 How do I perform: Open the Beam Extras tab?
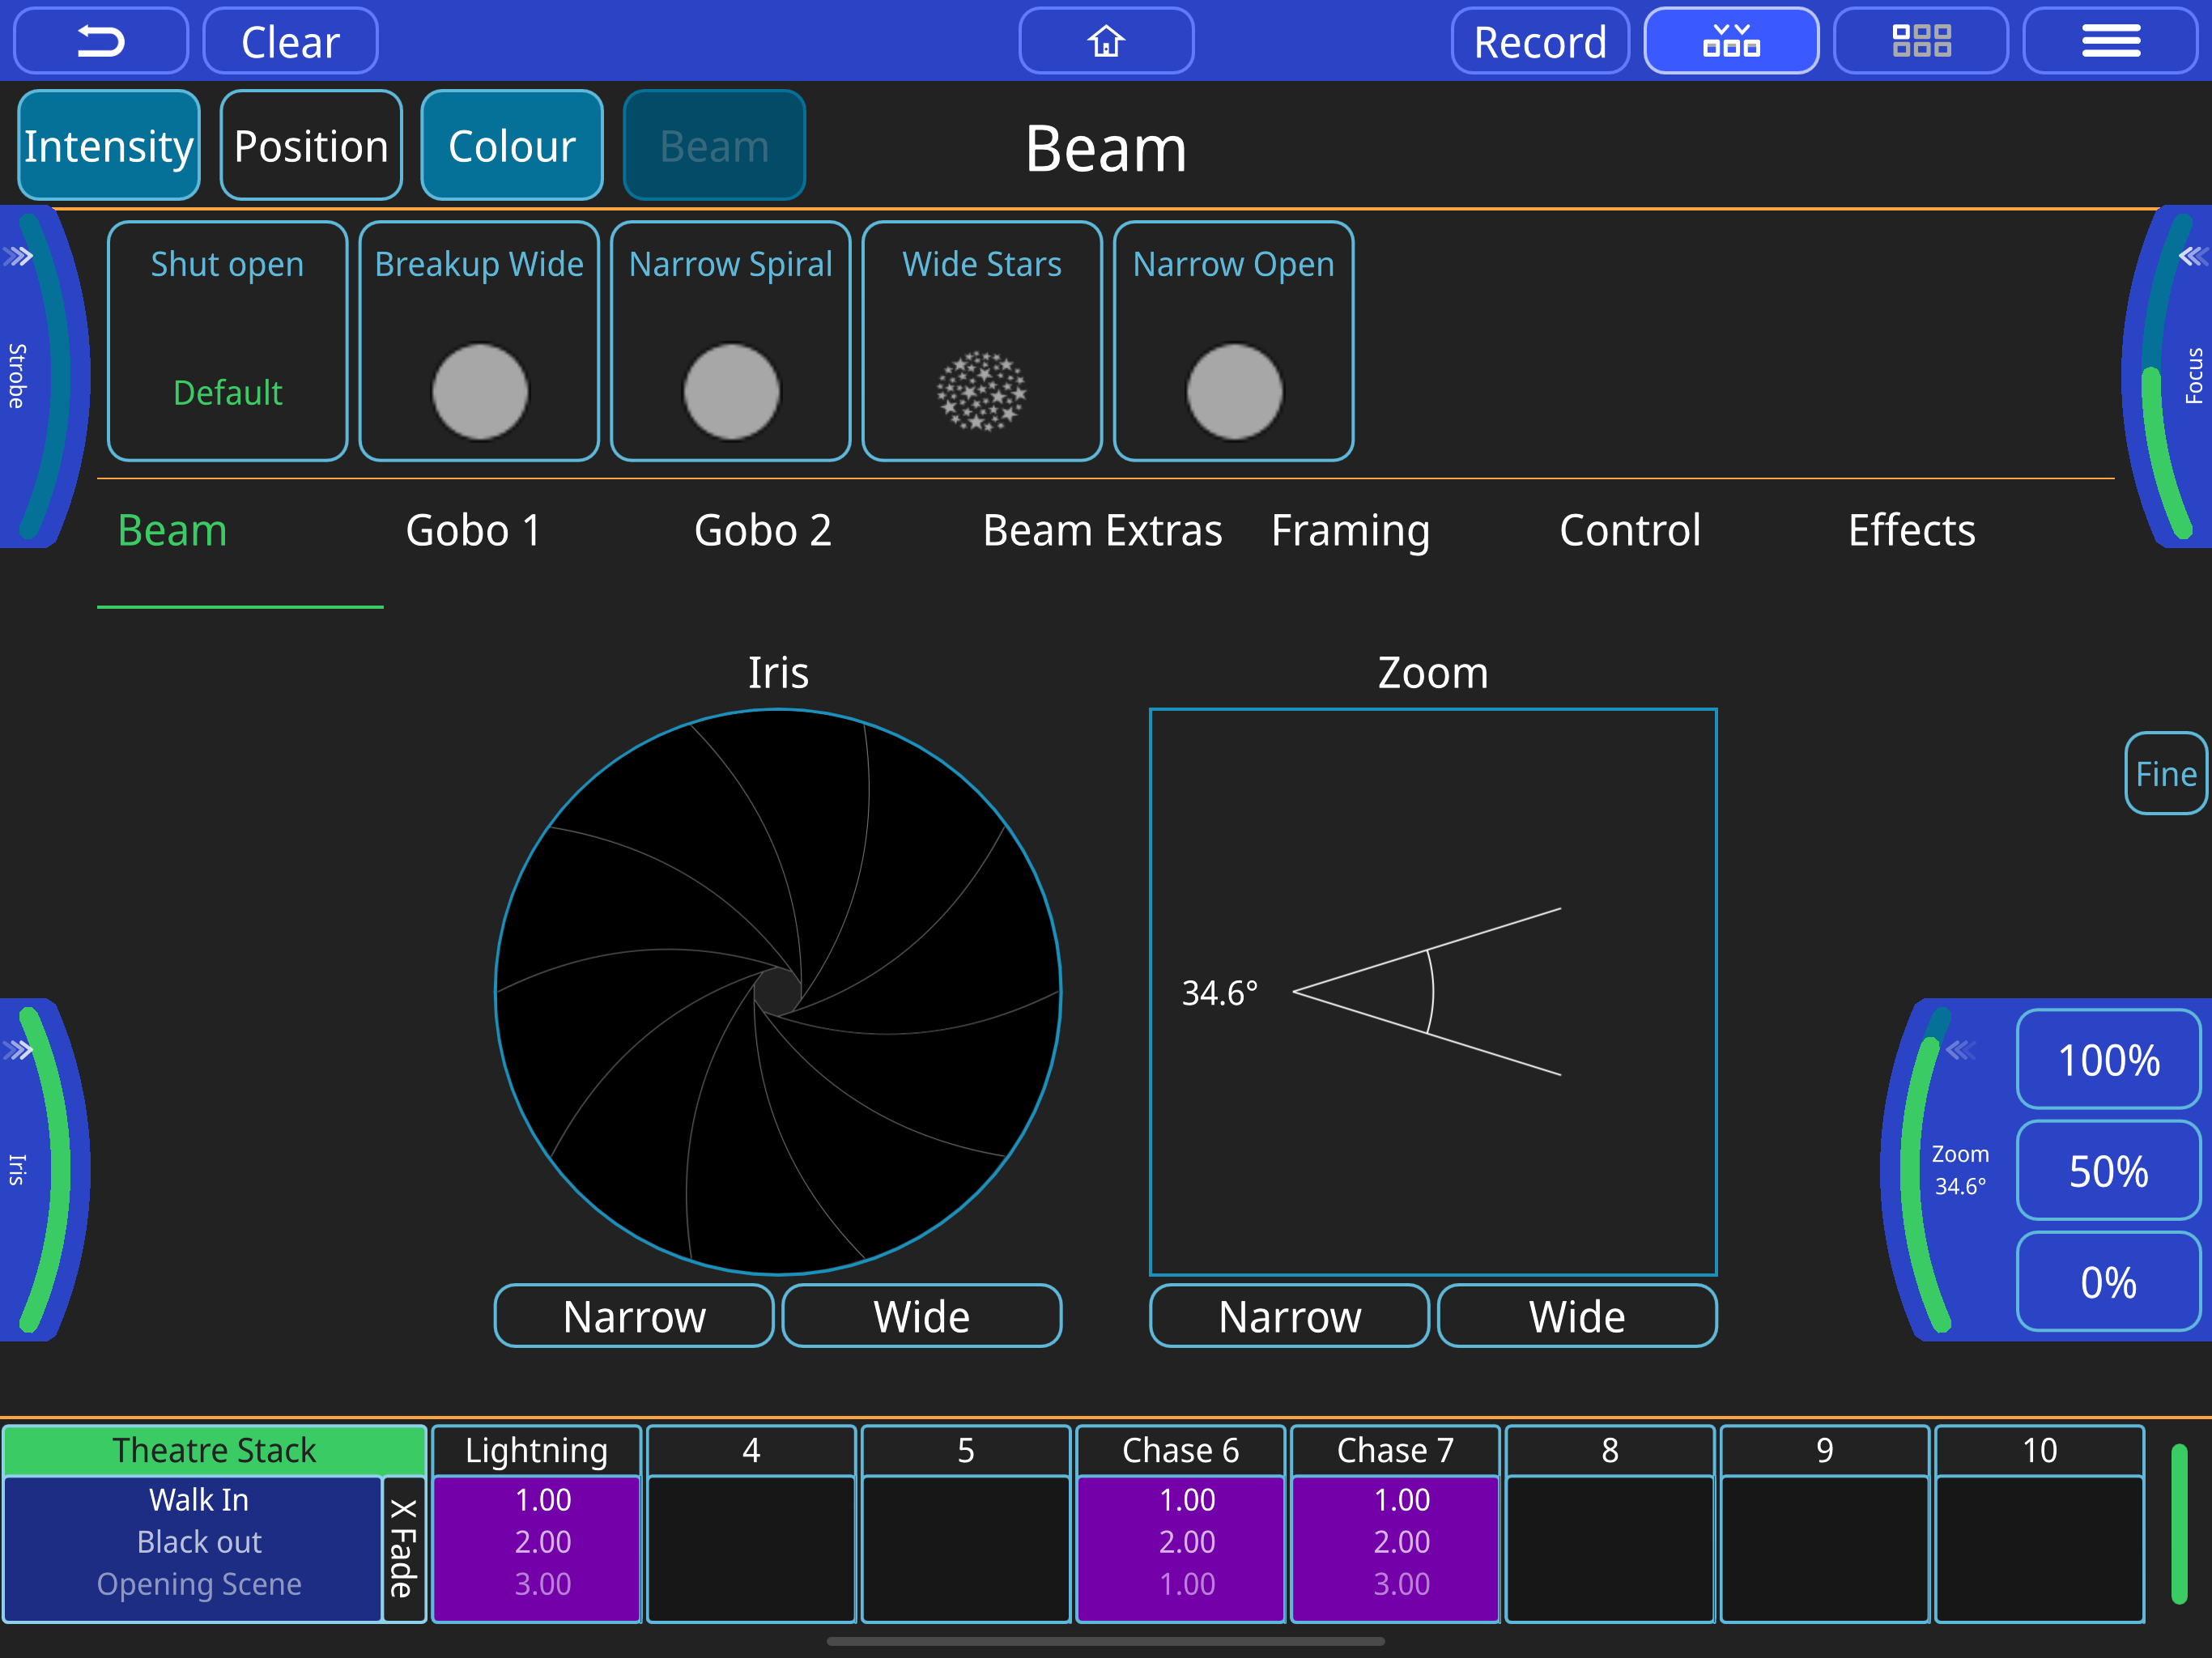pyautogui.click(x=1102, y=530)
